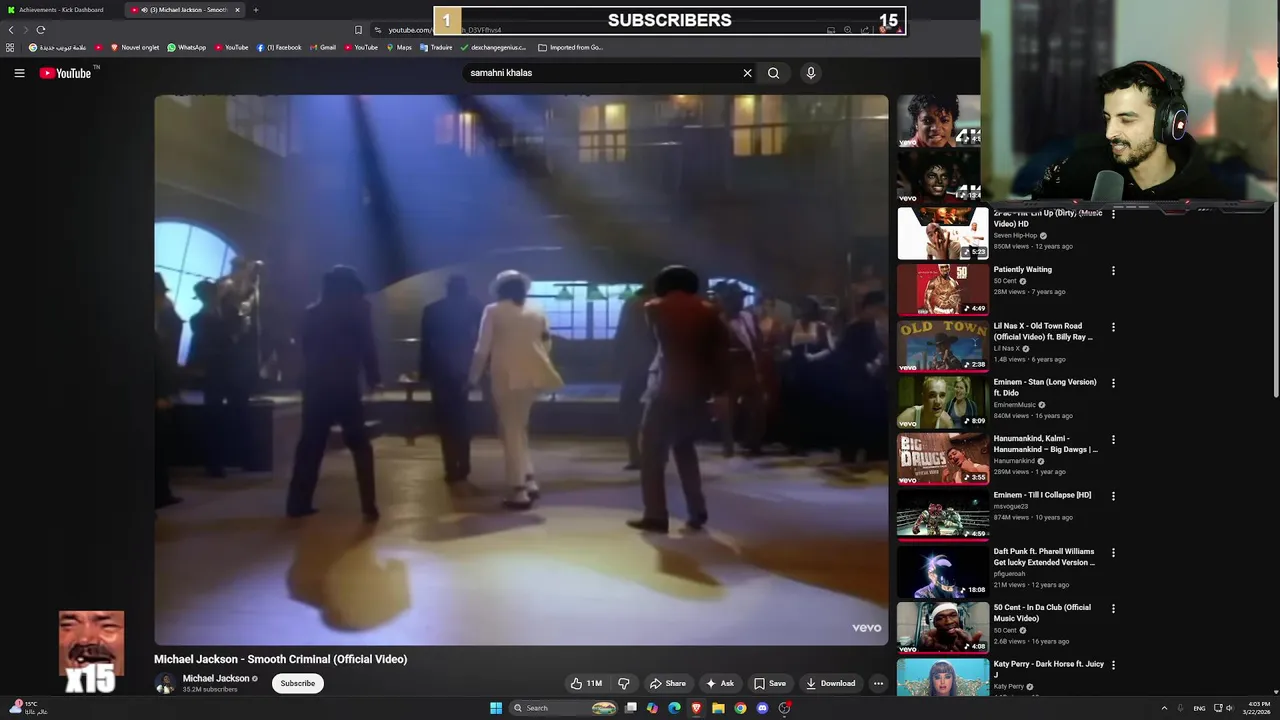The width and height of the screenshot is (1280, 720).
Task: Open Gmail bookmark
Action: coord(323,47)
